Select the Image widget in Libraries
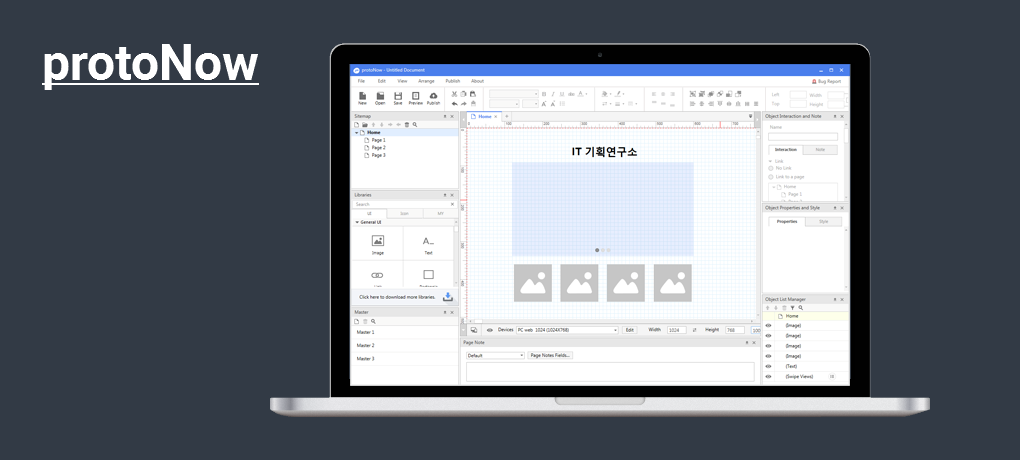 (x=377, y=245)
